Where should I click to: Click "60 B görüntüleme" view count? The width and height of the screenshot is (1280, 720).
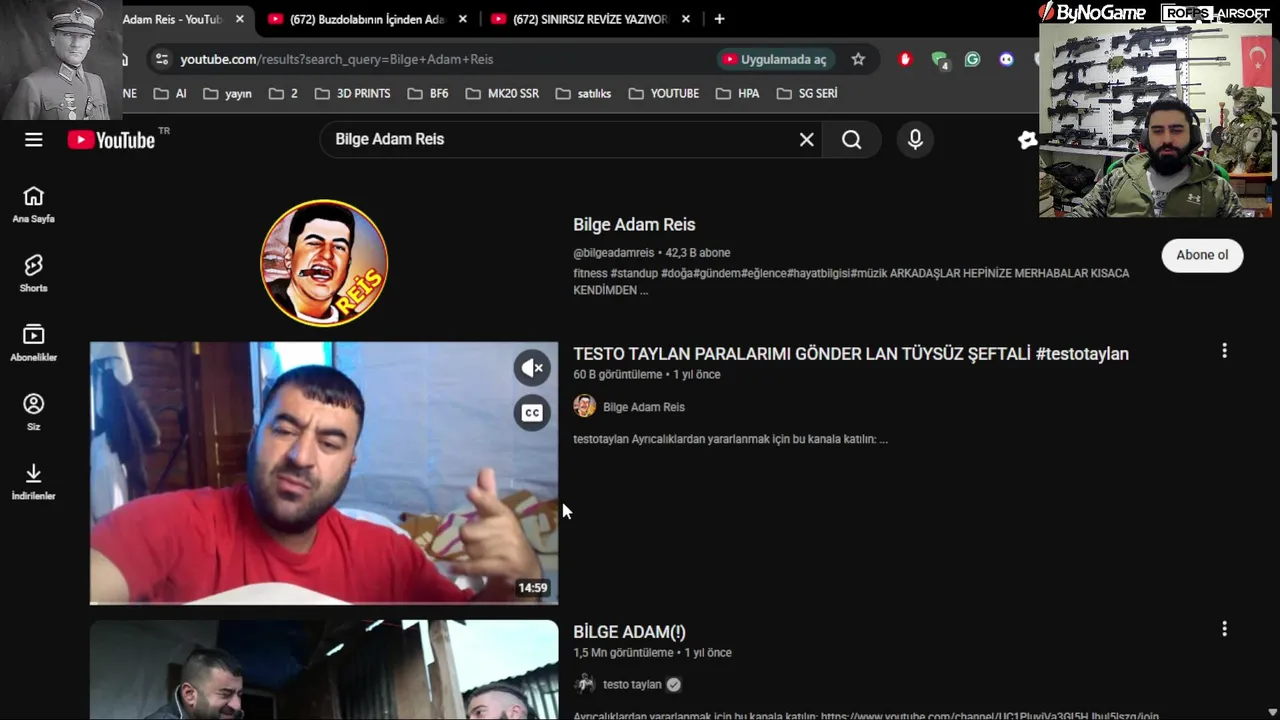click(618, 375)
